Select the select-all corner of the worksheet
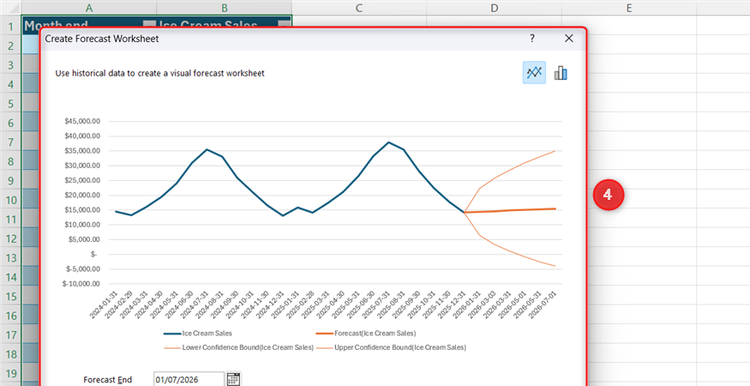The image size is (750, 386). [11, 7]
